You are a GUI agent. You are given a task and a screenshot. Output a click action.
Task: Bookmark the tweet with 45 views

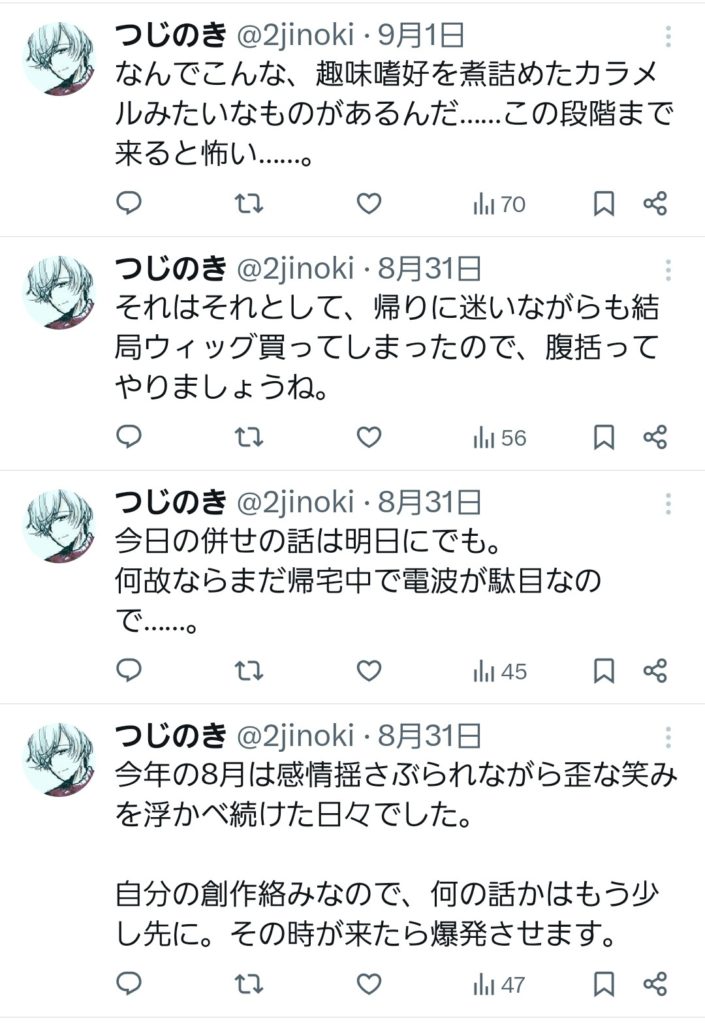604,670
